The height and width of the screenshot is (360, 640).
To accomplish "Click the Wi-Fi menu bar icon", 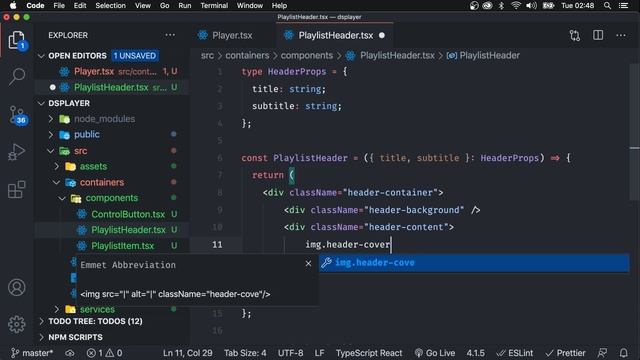I will (516, 6).
